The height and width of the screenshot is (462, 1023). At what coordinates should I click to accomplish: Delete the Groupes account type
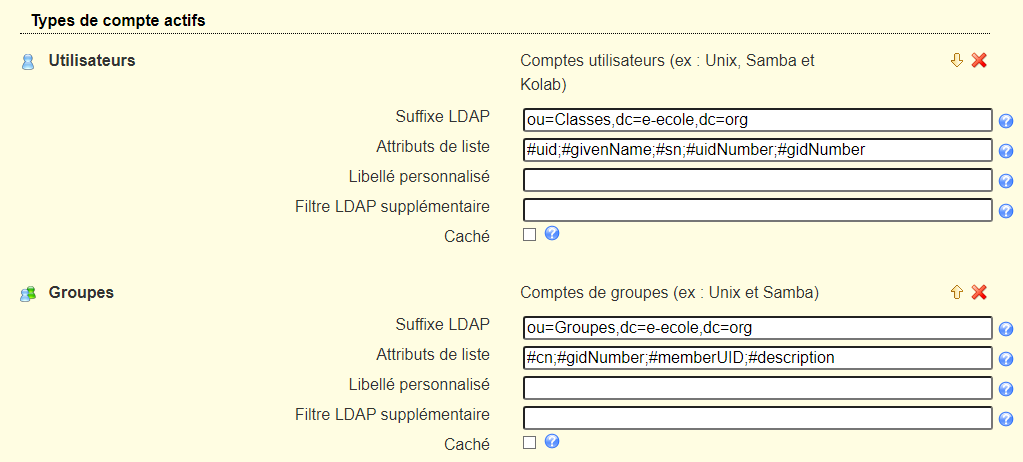[979, 293]
